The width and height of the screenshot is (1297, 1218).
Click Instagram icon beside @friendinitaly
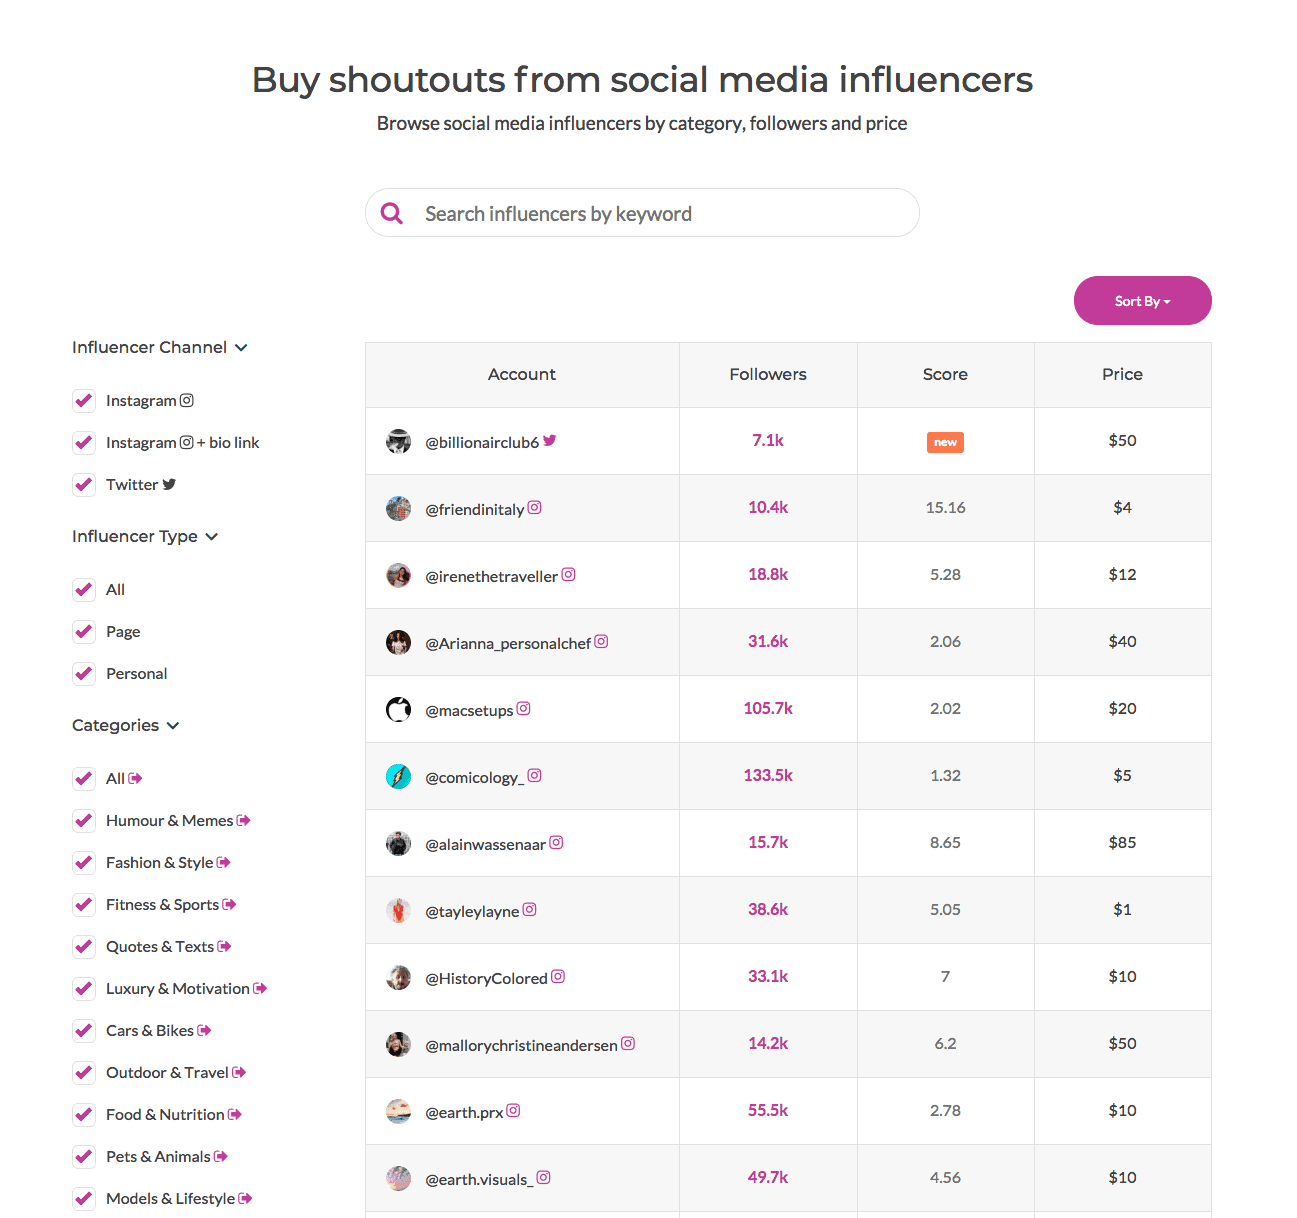tap(535, 508)
